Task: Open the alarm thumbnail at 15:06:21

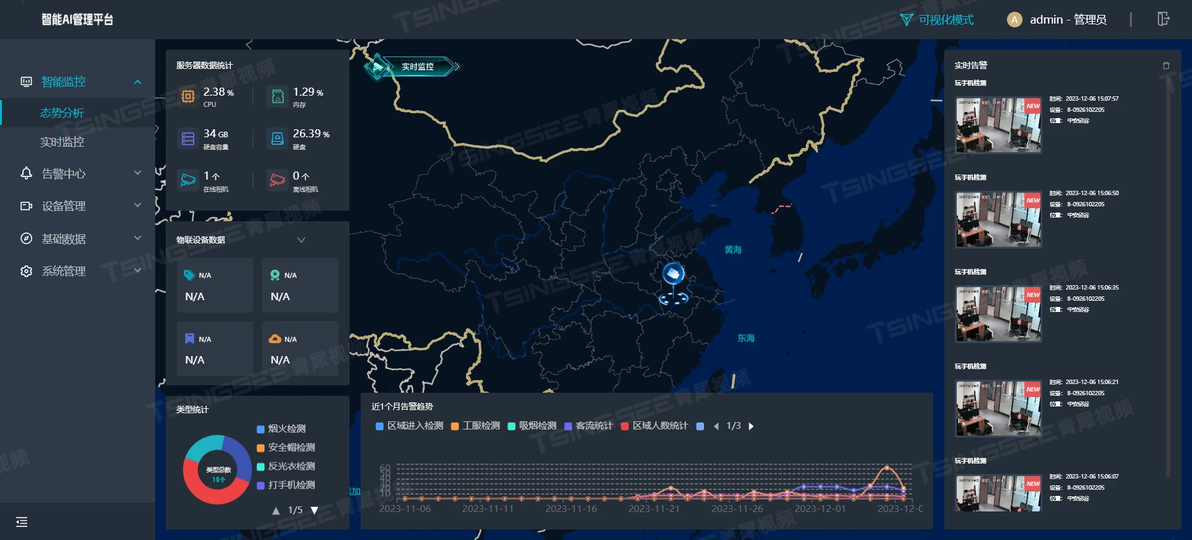Action: (998, 408)
